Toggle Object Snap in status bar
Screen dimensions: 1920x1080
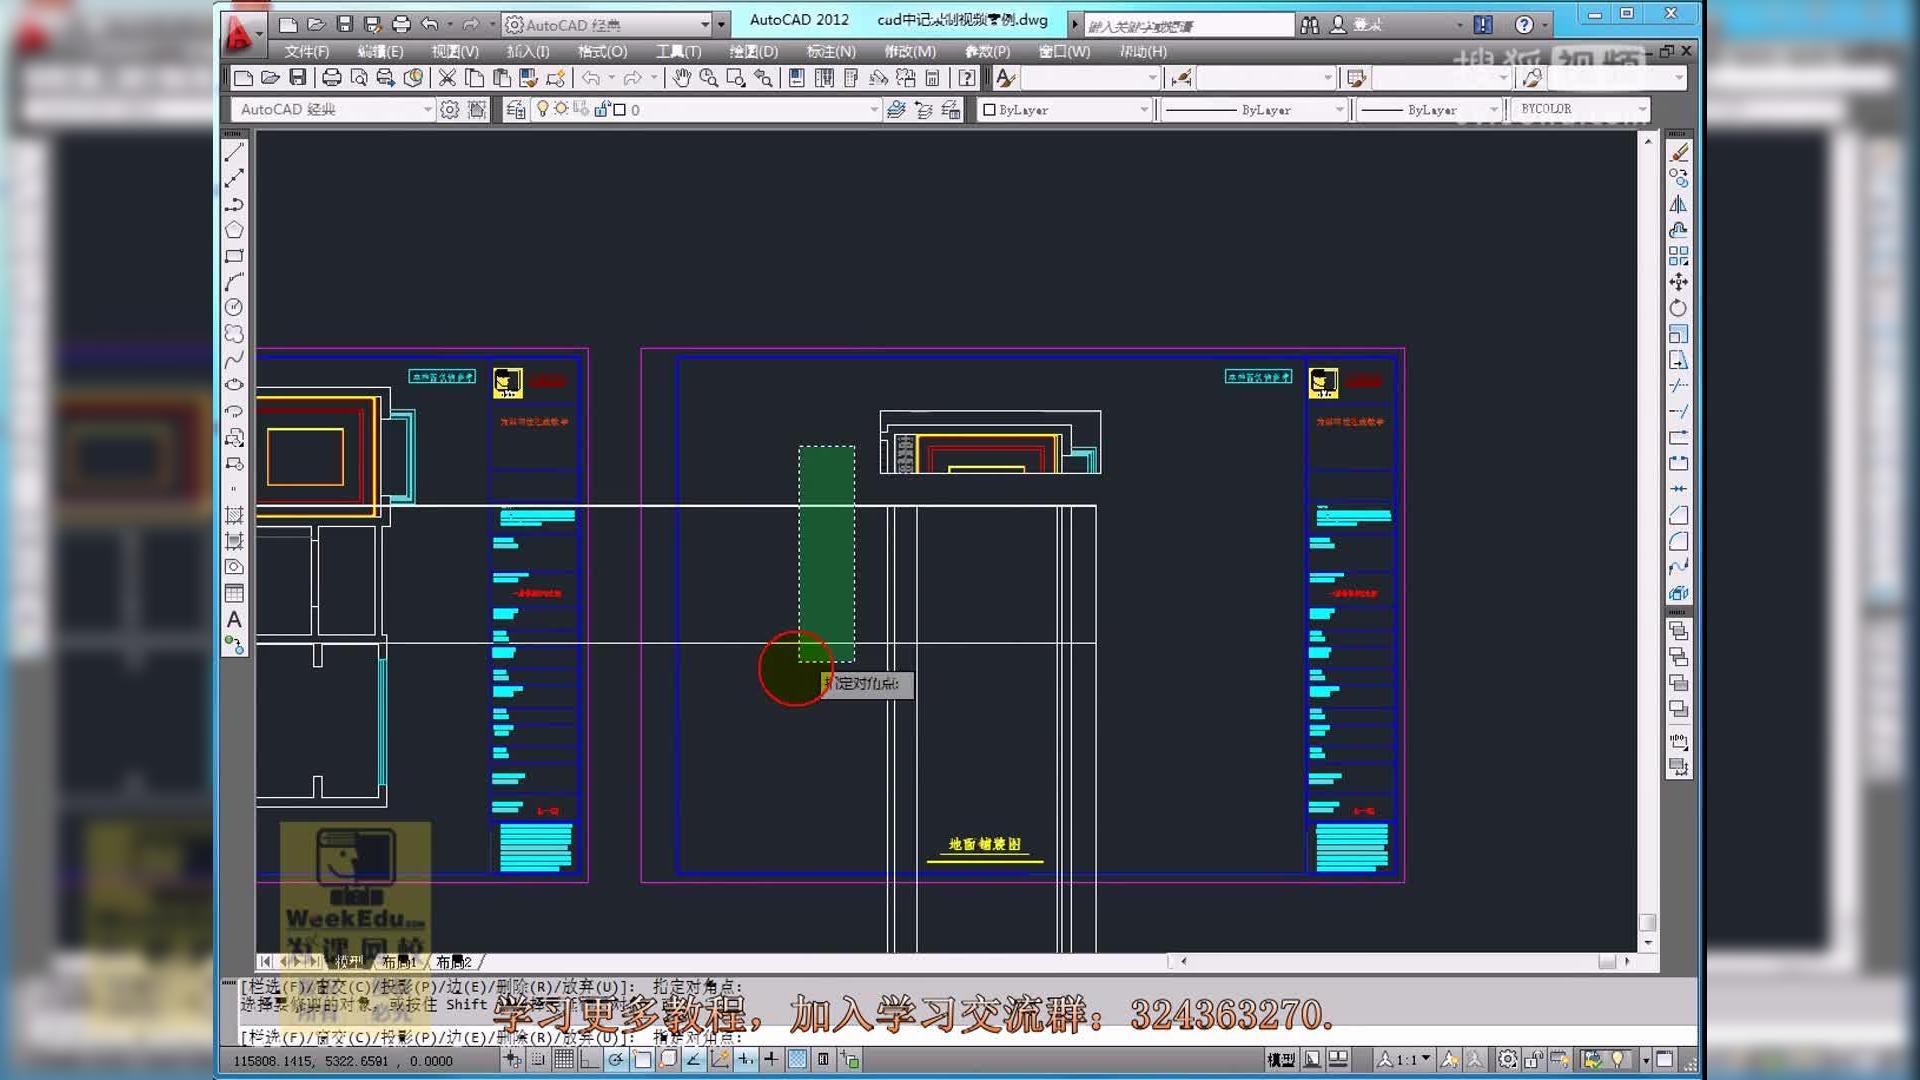point(642,1059)
